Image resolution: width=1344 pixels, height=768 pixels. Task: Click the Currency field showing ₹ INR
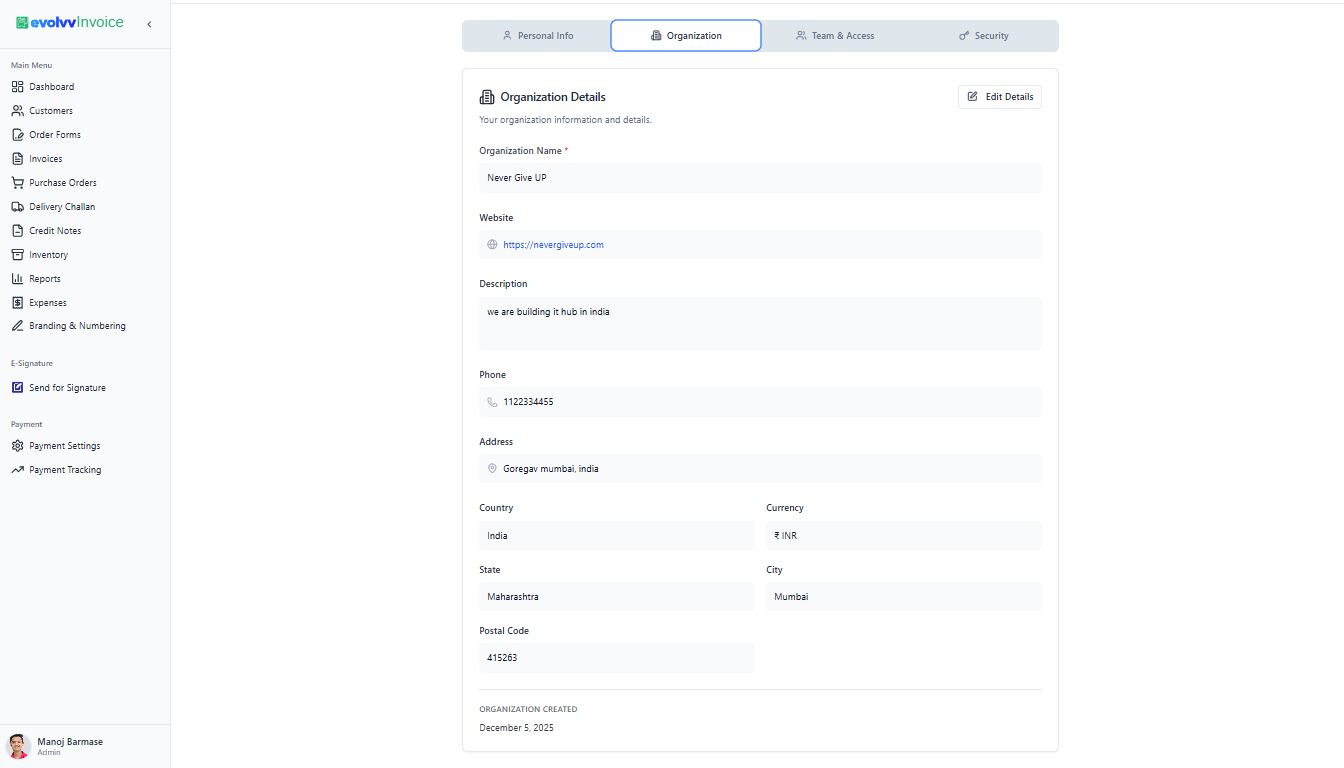click(x=904, y=536)
